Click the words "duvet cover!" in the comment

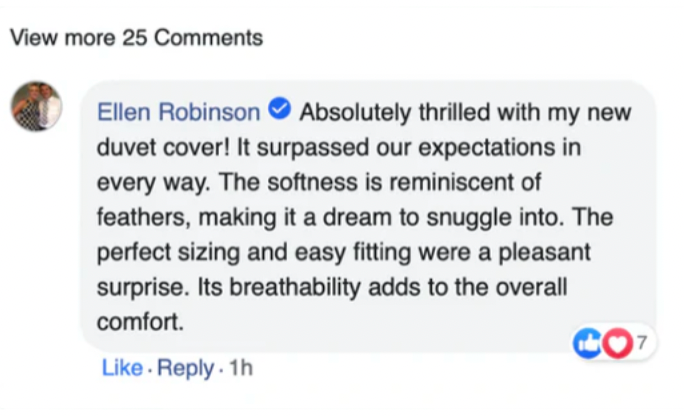(160, 147)
